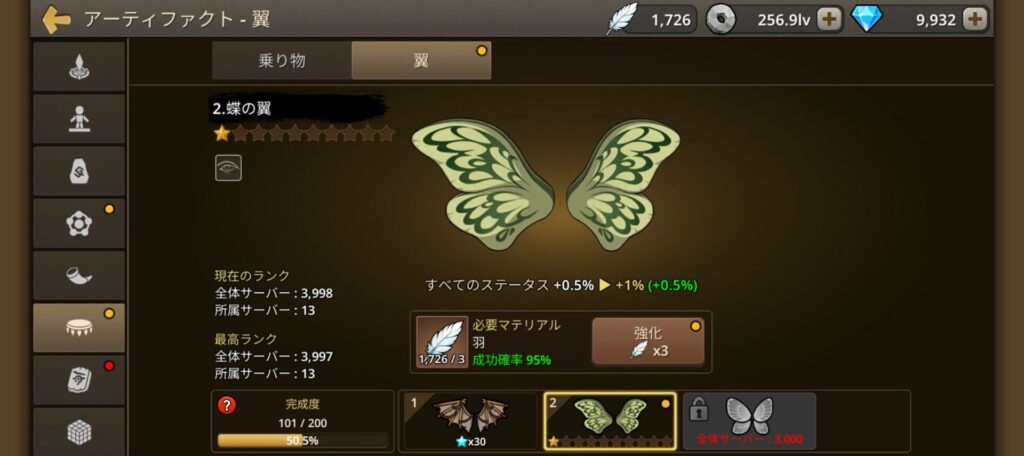Open the scroll card sidebar icon
The height and width of the screenshot is (456, 1024).
point(79,380)
